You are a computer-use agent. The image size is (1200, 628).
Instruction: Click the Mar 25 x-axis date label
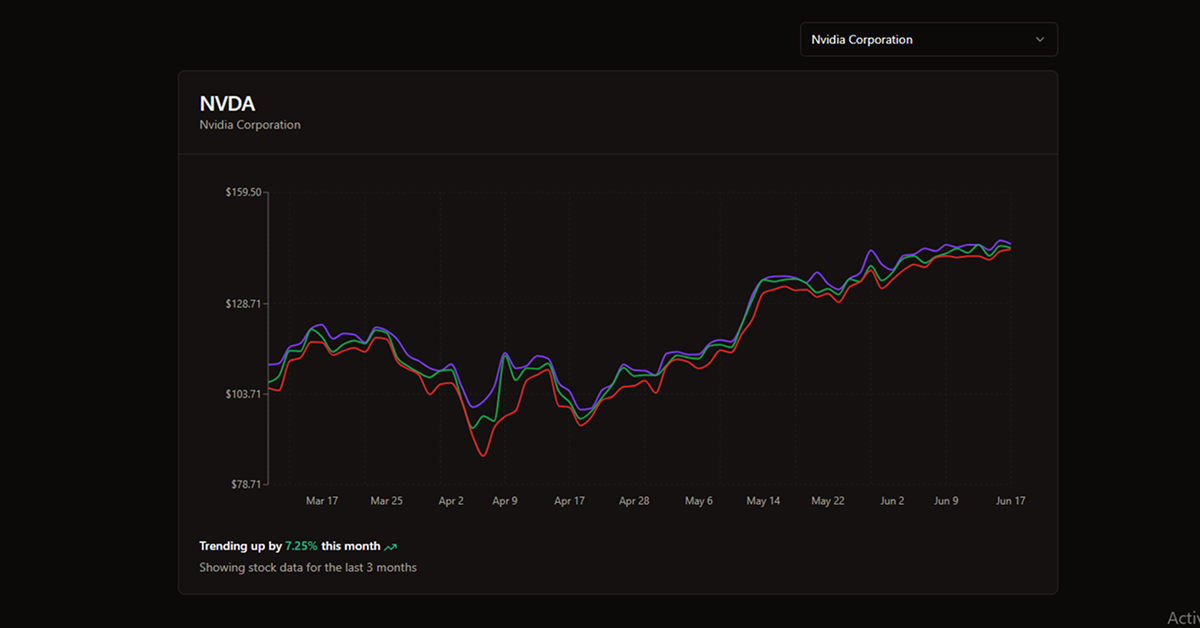tap(386, 501)
